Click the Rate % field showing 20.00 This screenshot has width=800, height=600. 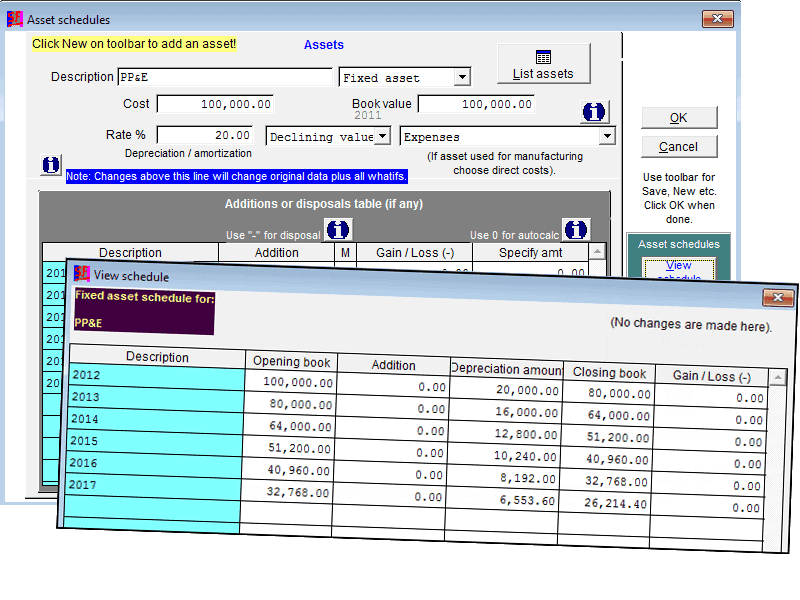tap(205, 135)
